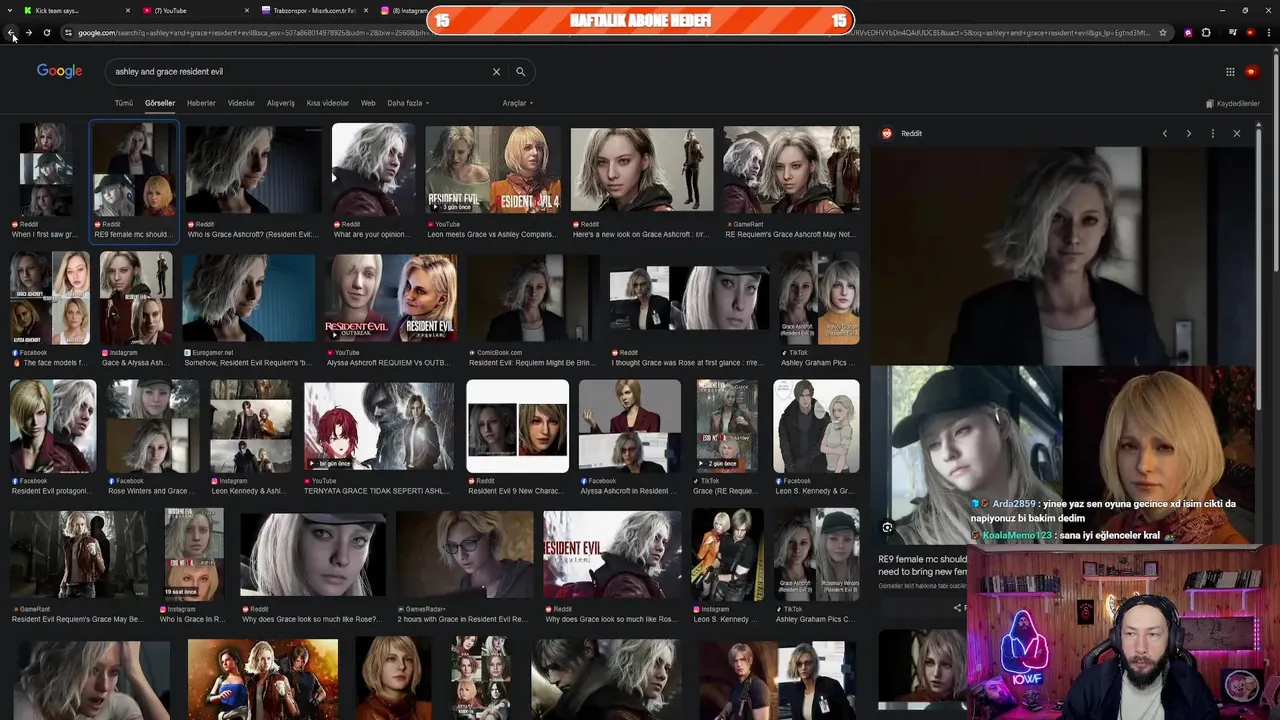Viewport: 1280px width, 720px height.
Task: Click the Google logo
Action: (x=59, y=71)
